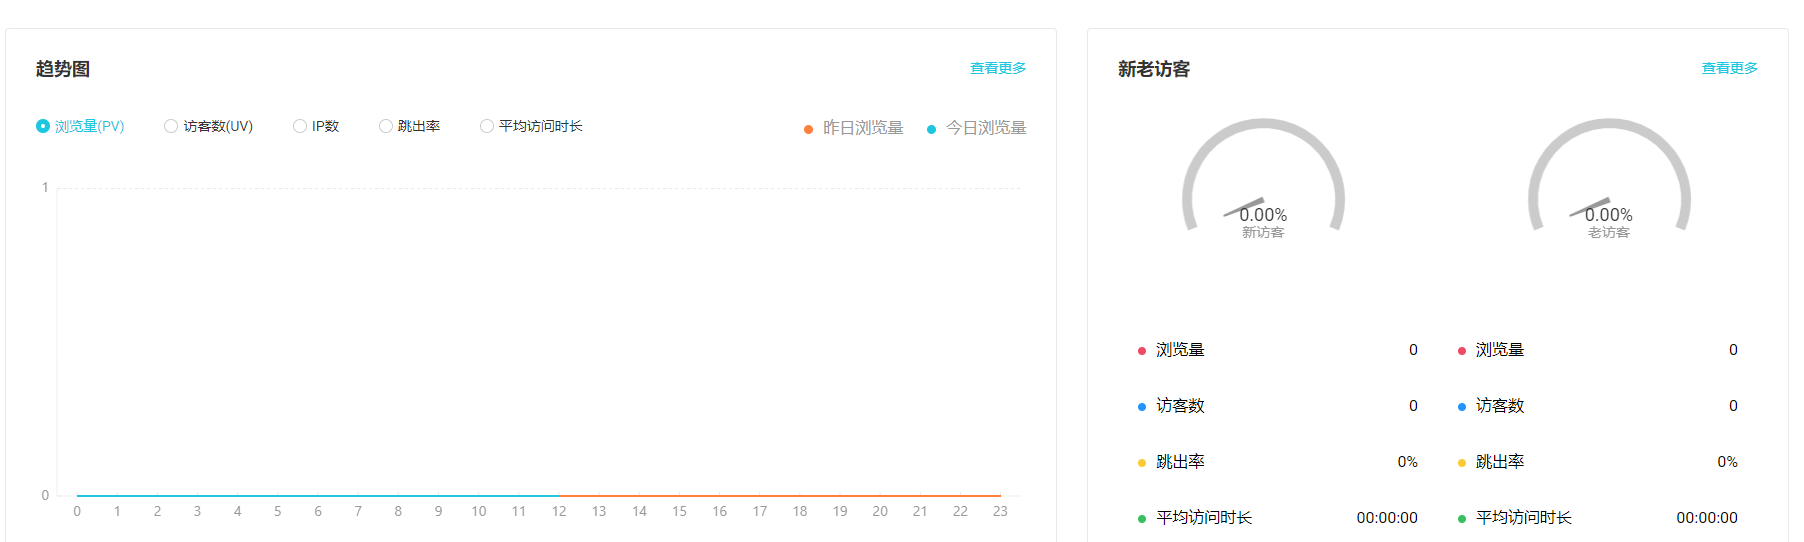The image size is (1804, 542).
Task: Switch trend chart to 跳出率
Action: pyautogui.click(x=386, y=126)
